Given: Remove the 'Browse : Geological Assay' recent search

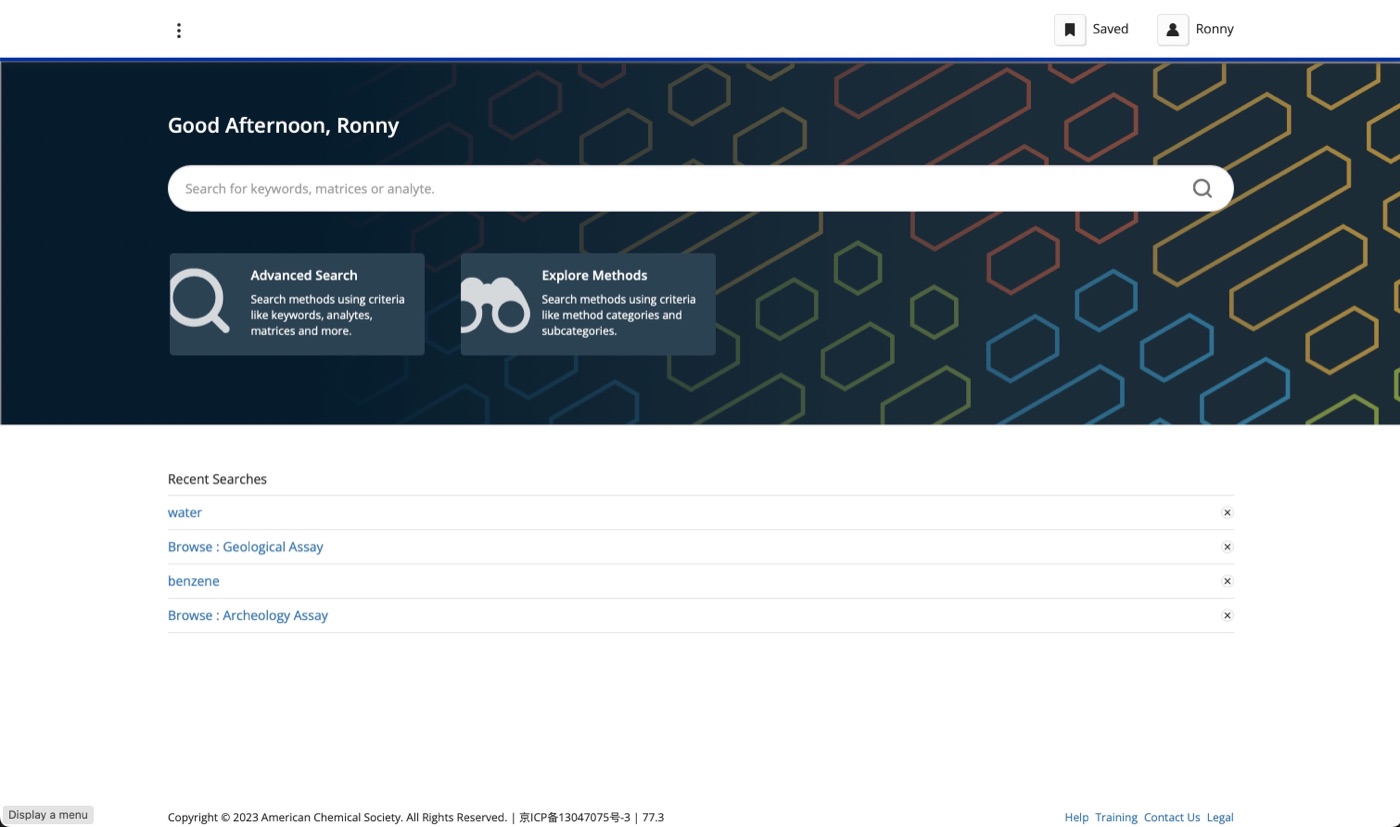Looking at the screenshot, I should pos(1227,547).
